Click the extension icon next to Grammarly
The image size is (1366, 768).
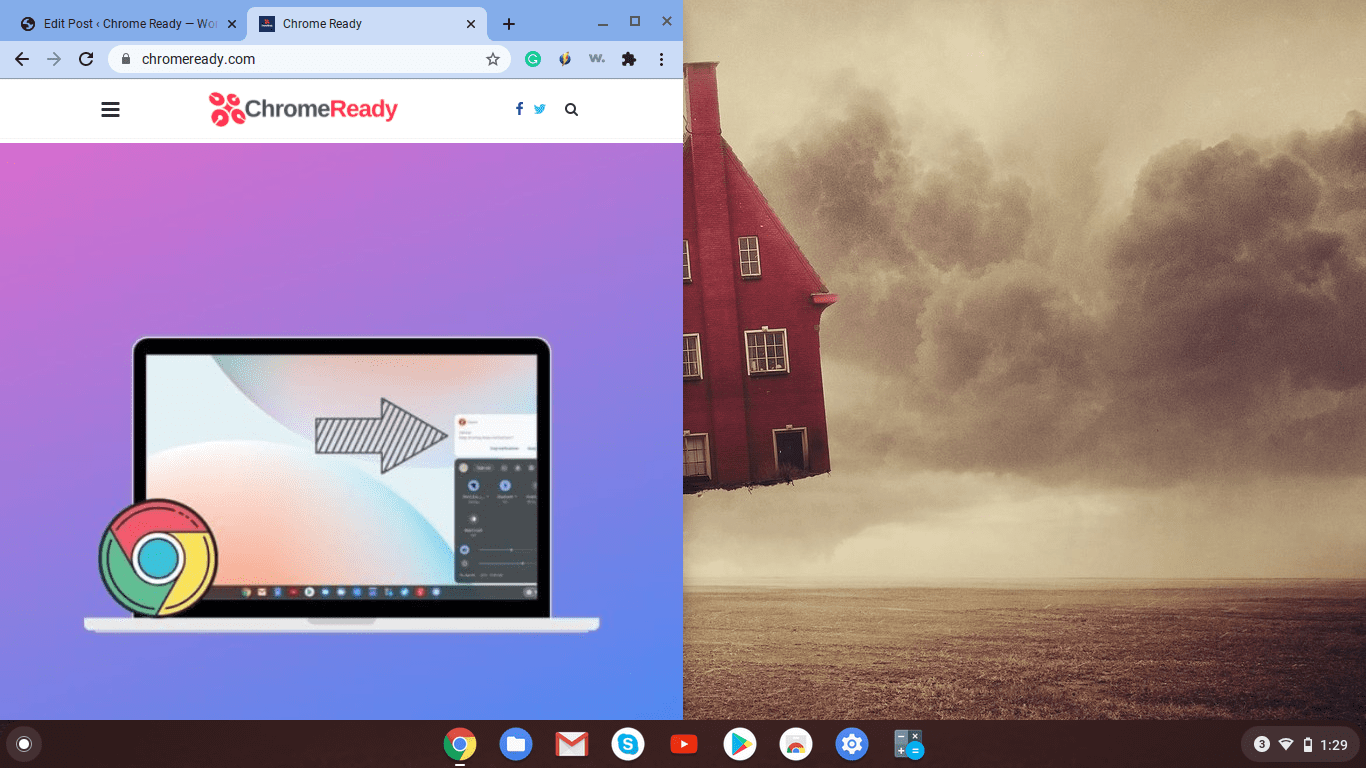click(x=565, y=59)
